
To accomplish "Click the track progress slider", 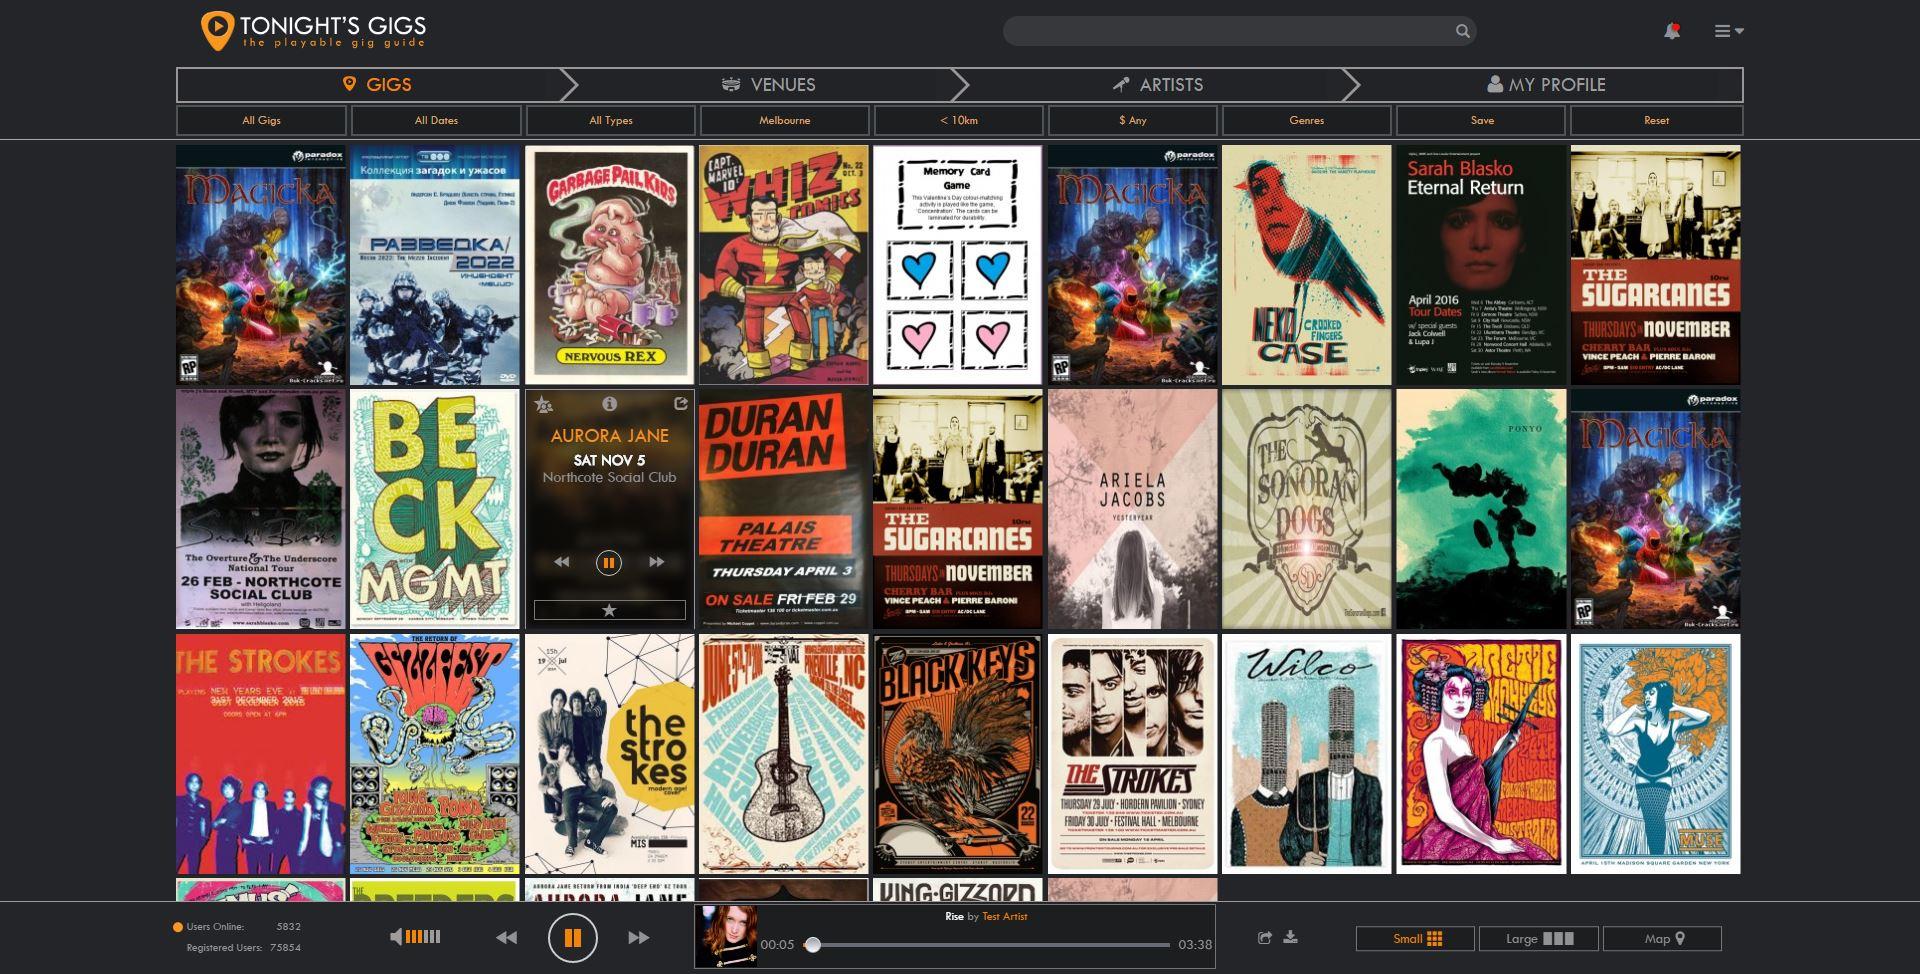I will [x=988, y=944].
